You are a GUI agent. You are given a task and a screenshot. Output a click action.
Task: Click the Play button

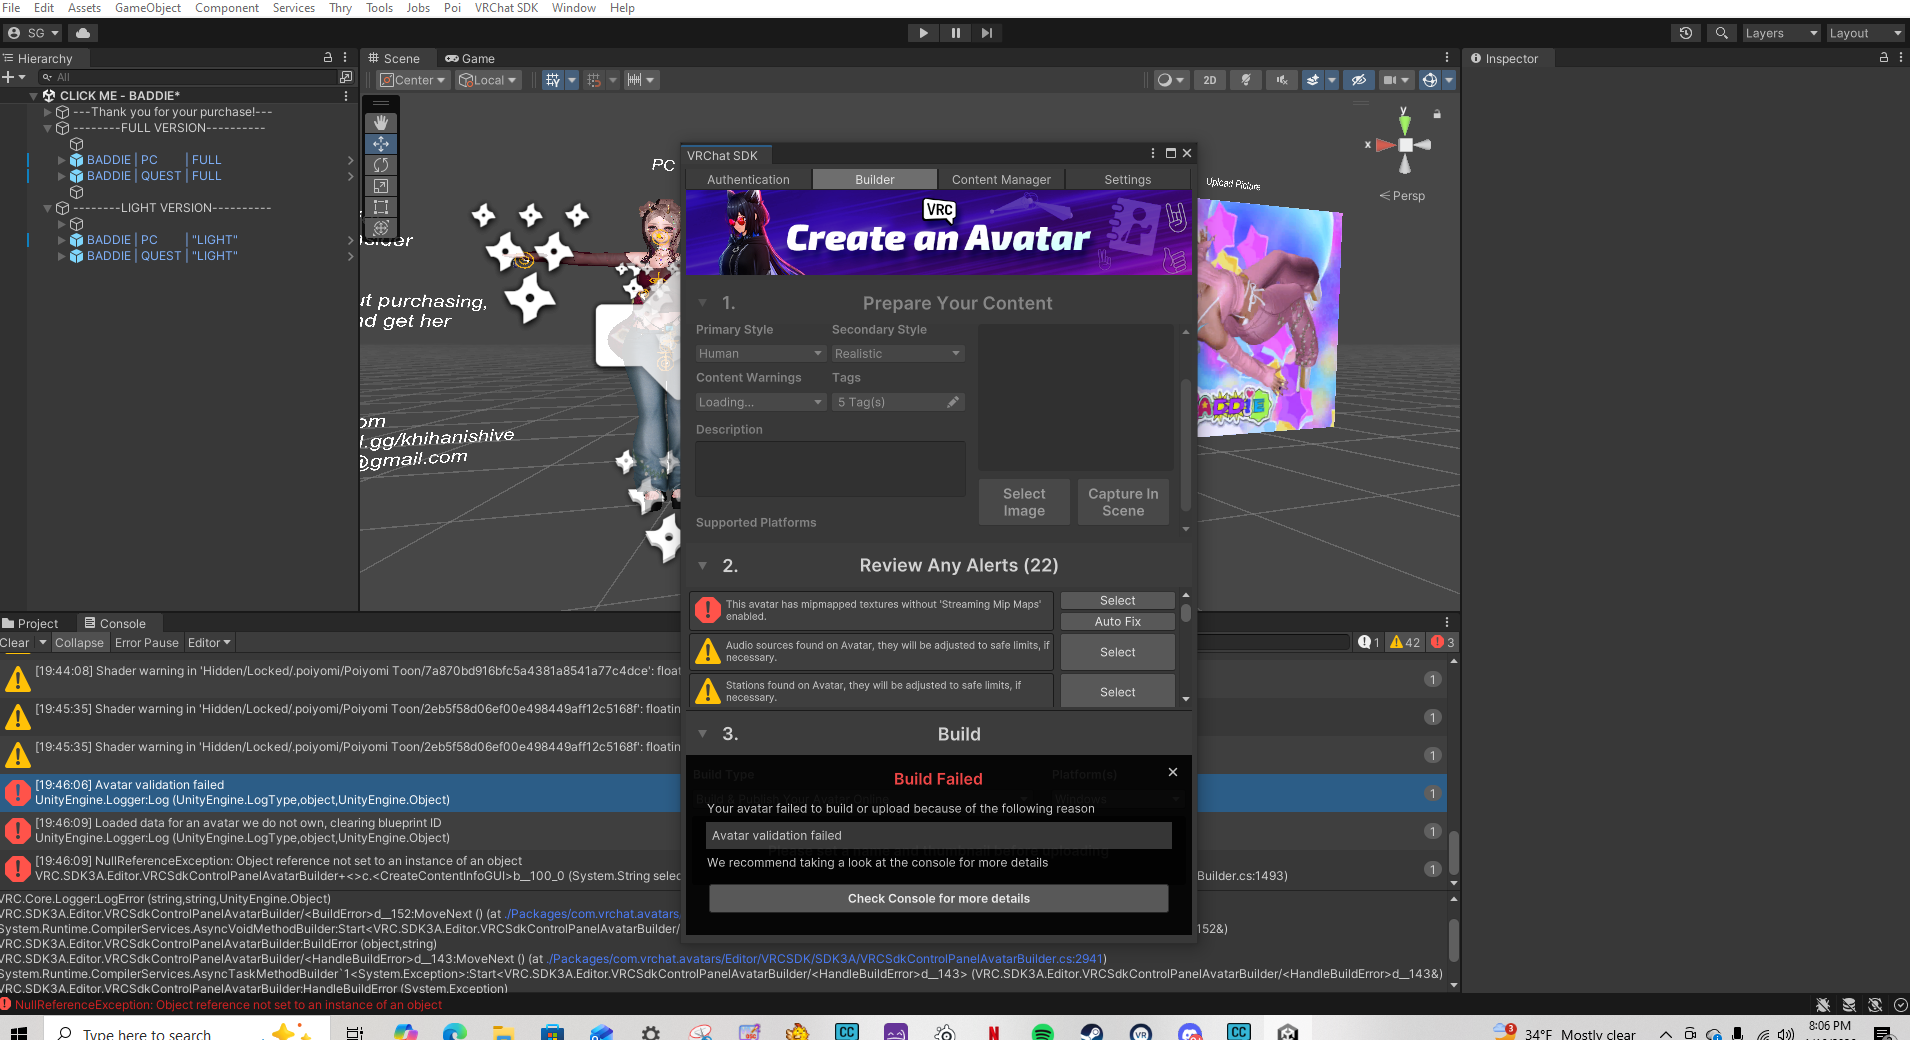click(x=923, y=33)
